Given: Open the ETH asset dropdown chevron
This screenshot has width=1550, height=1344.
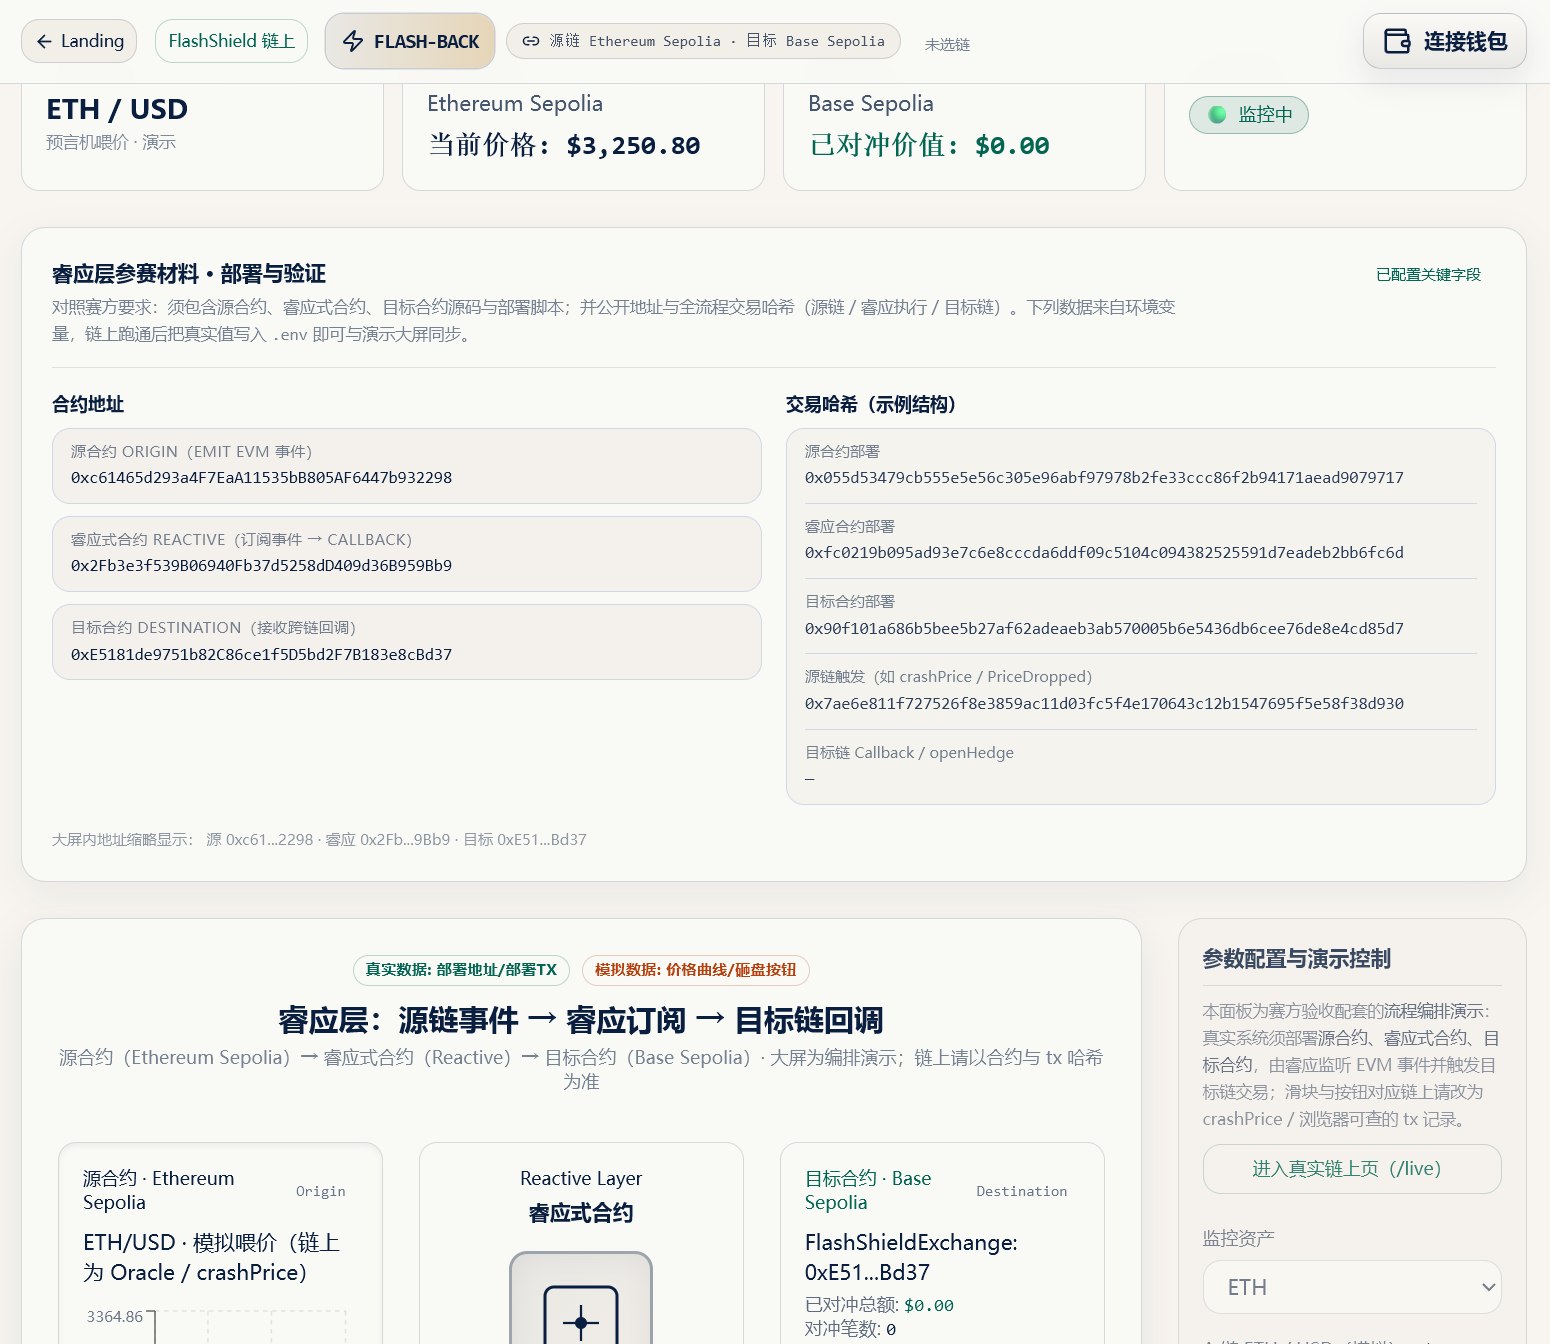Looking at the screenshot, I should [1489, 1287].
